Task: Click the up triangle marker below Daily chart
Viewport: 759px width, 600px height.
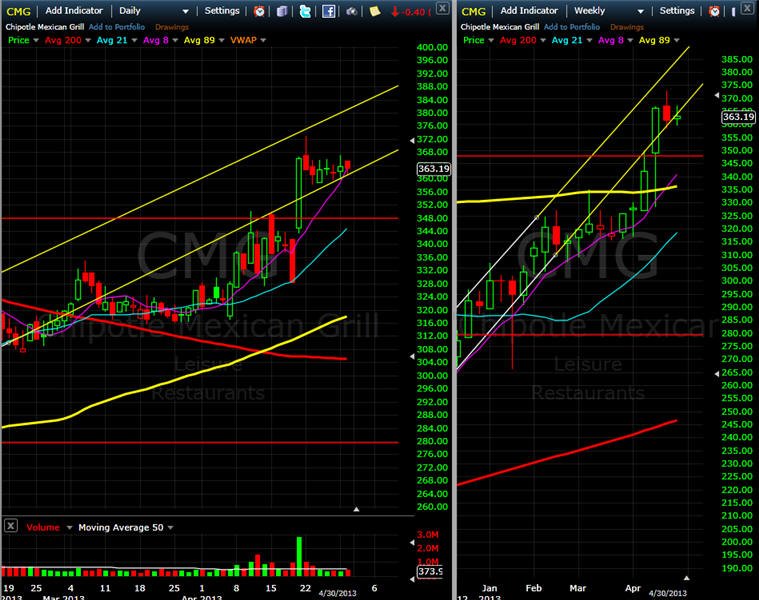Action: (356, 509)
